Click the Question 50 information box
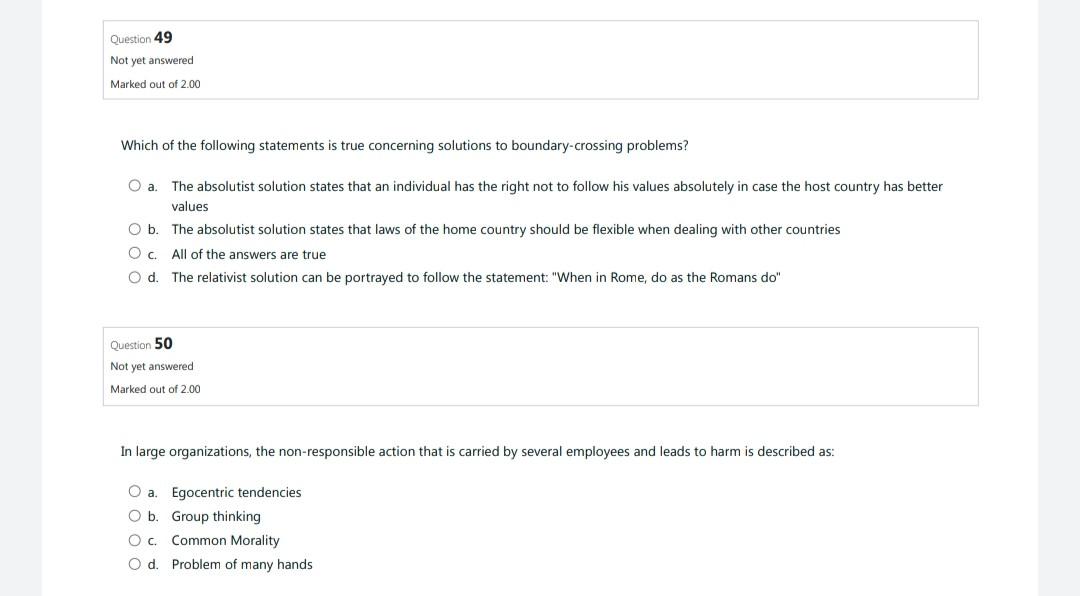 pyautogui.click(x=540, y=366)
